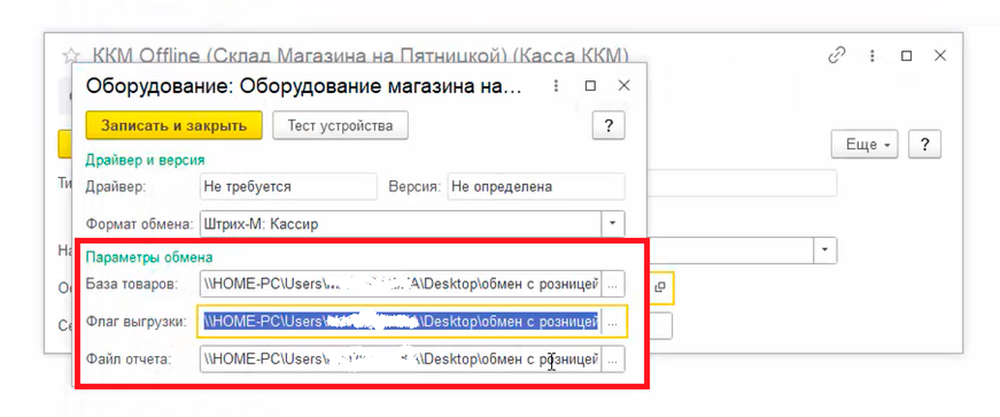This screenshot has width=1000, height=417.
Task: Click the chain link icon in background window
Action: coord(837,56)
